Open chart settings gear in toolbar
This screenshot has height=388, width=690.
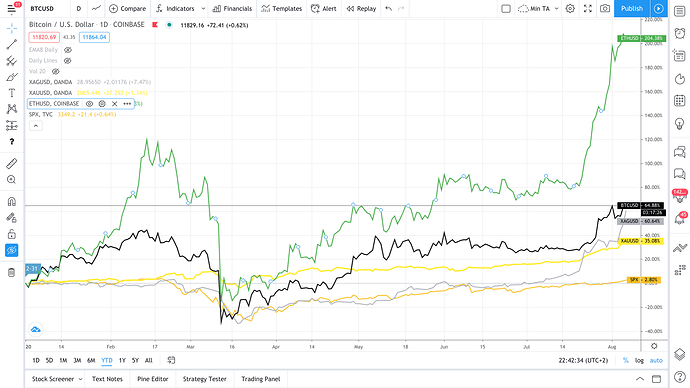coord(570,8)
